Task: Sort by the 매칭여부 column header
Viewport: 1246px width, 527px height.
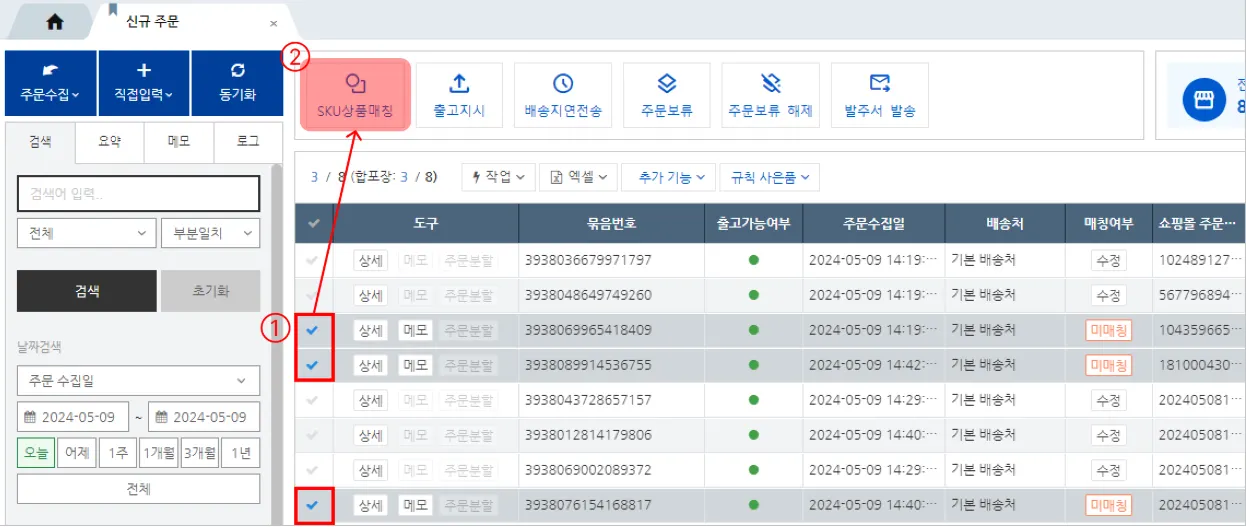Action: (1108, 224)
